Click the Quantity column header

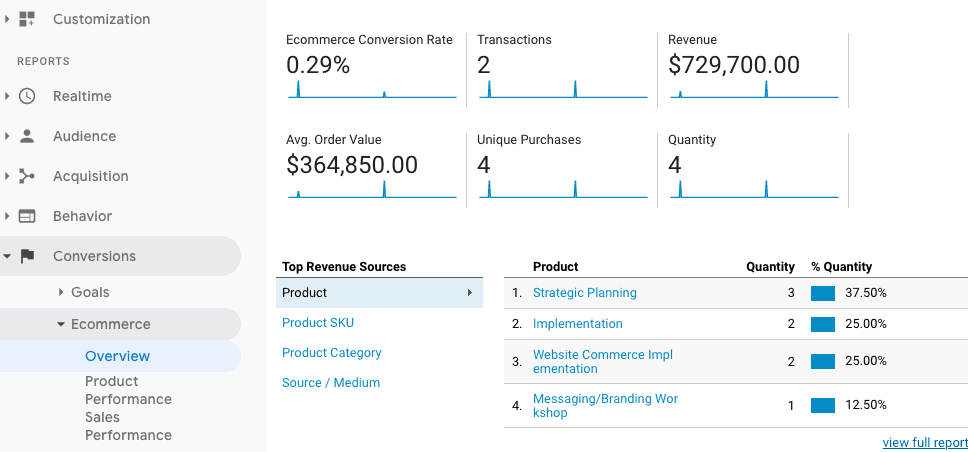[x=770, y=267]
